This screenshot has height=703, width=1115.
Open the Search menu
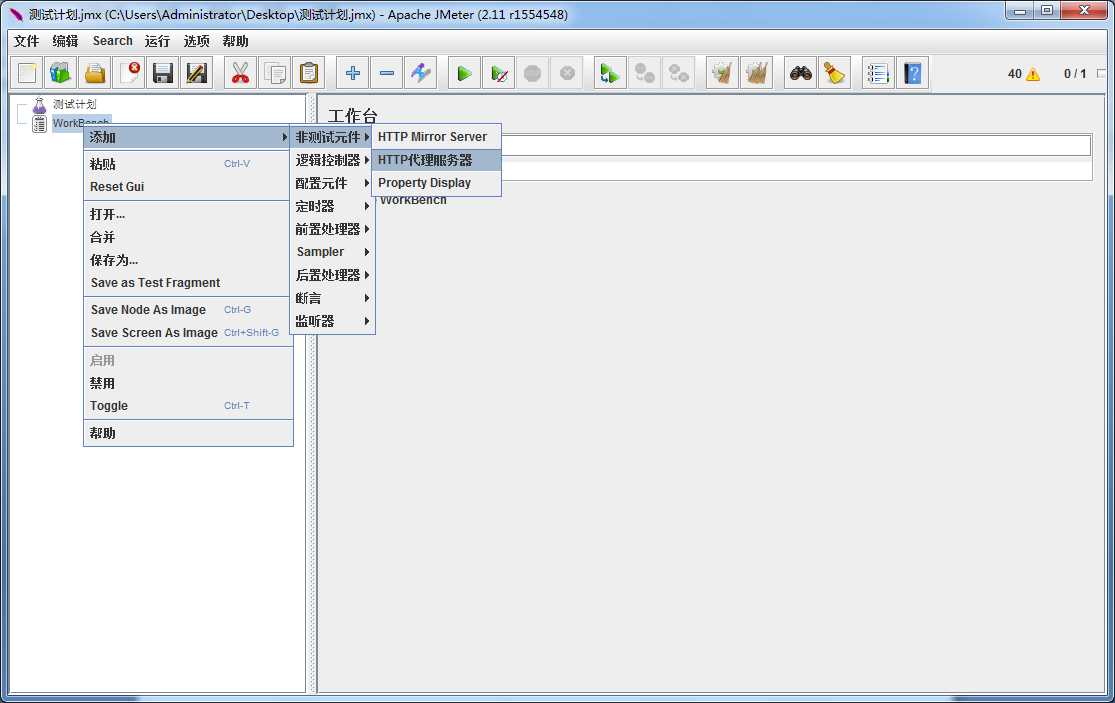pos(112,41)
